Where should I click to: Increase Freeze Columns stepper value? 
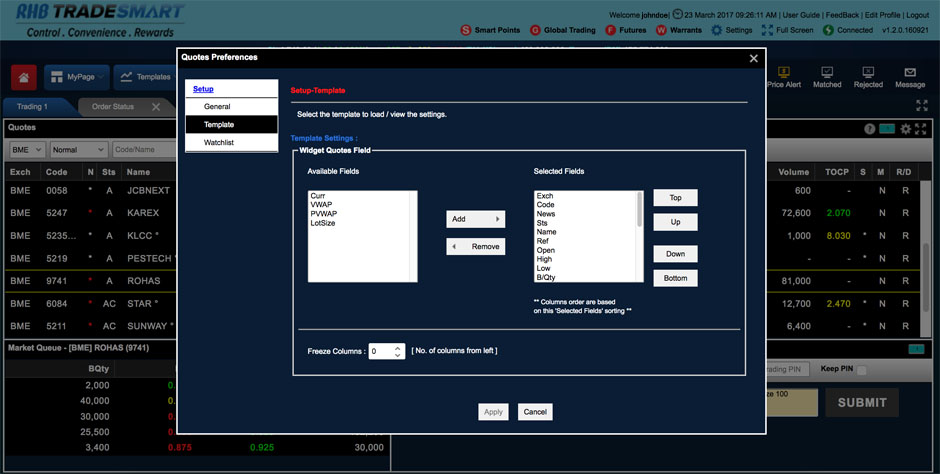398,347
